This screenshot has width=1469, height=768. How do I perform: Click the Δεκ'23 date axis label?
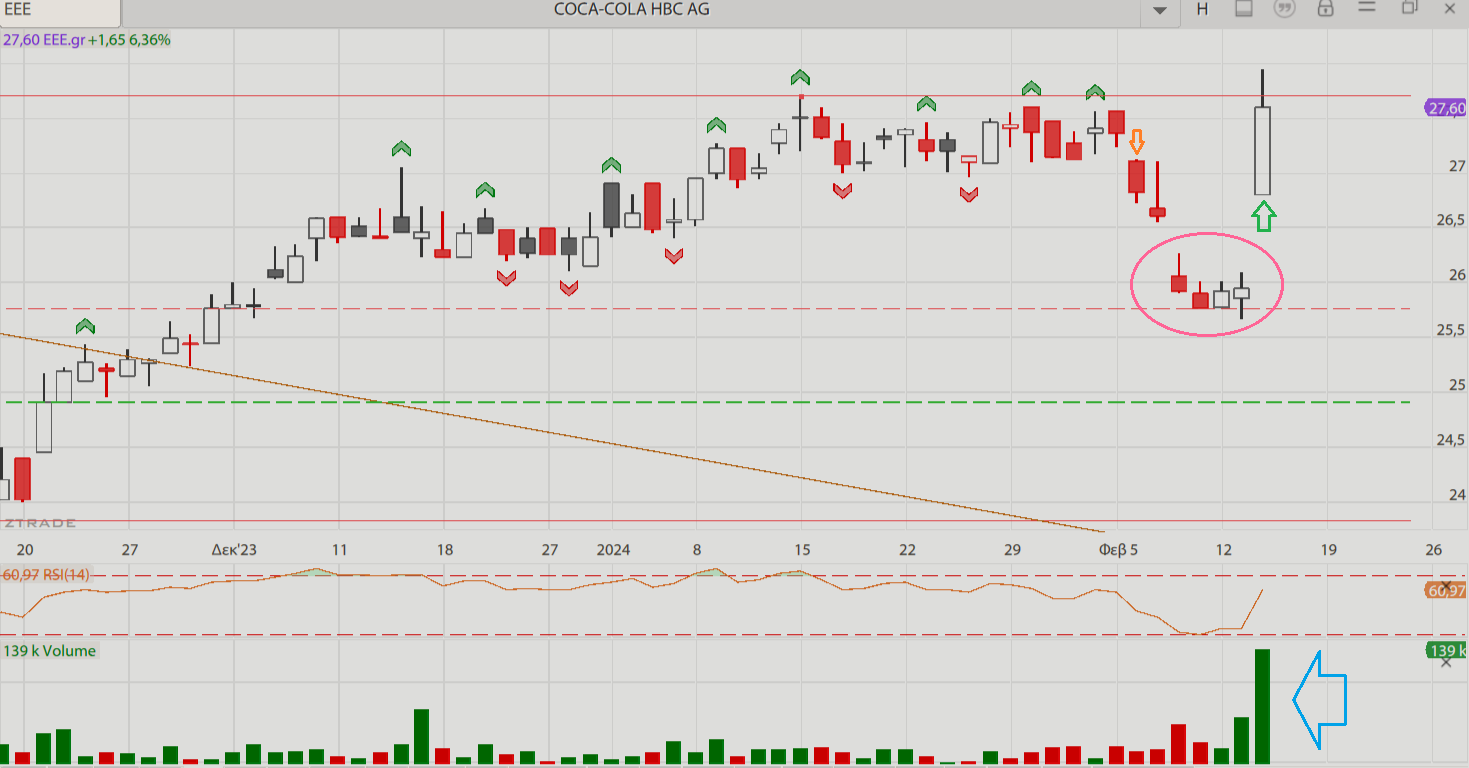(233, 549)
